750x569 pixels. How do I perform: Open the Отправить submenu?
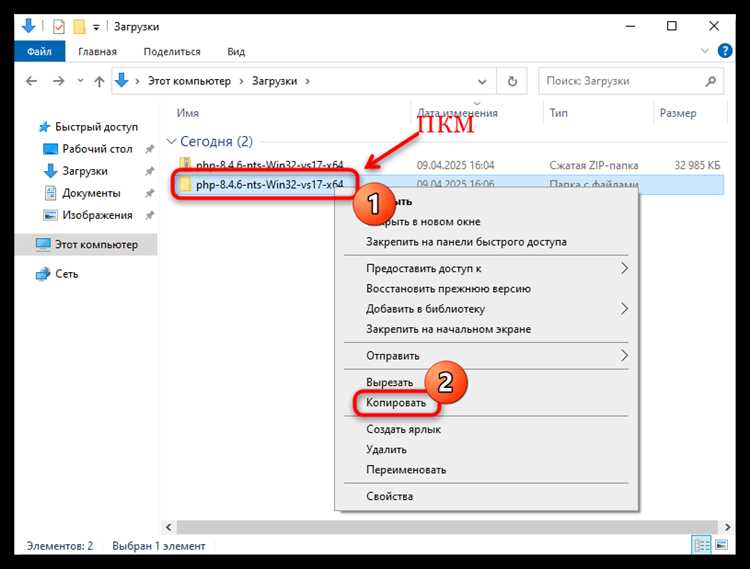click(x=486, y=356)
